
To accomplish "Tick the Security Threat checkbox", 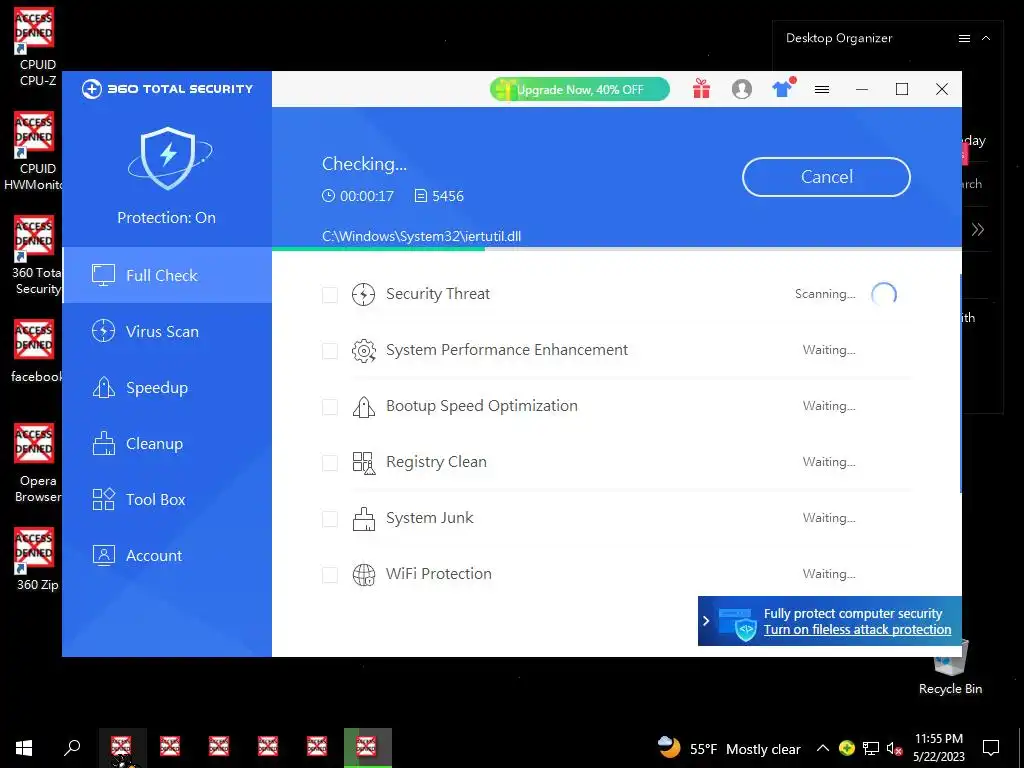I will (x=330, y=295).
